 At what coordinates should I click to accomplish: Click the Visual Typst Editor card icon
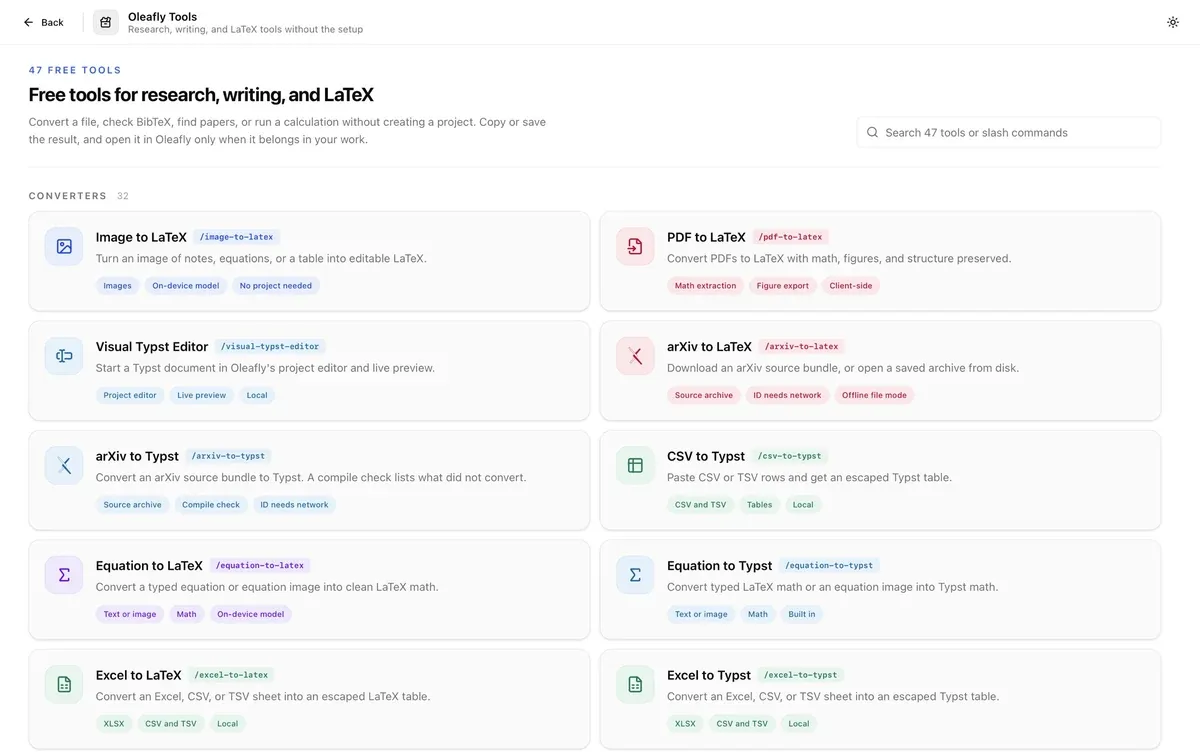coord(64,356)
